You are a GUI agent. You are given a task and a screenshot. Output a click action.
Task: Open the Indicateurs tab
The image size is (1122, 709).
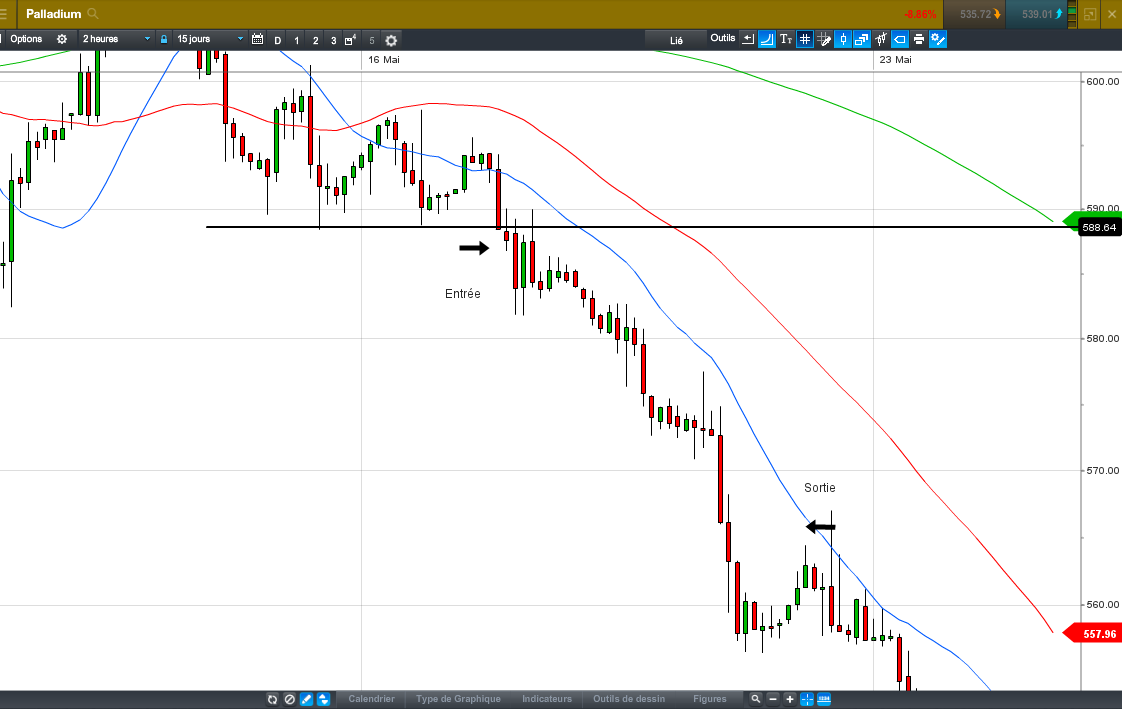(x=547, y=699)
